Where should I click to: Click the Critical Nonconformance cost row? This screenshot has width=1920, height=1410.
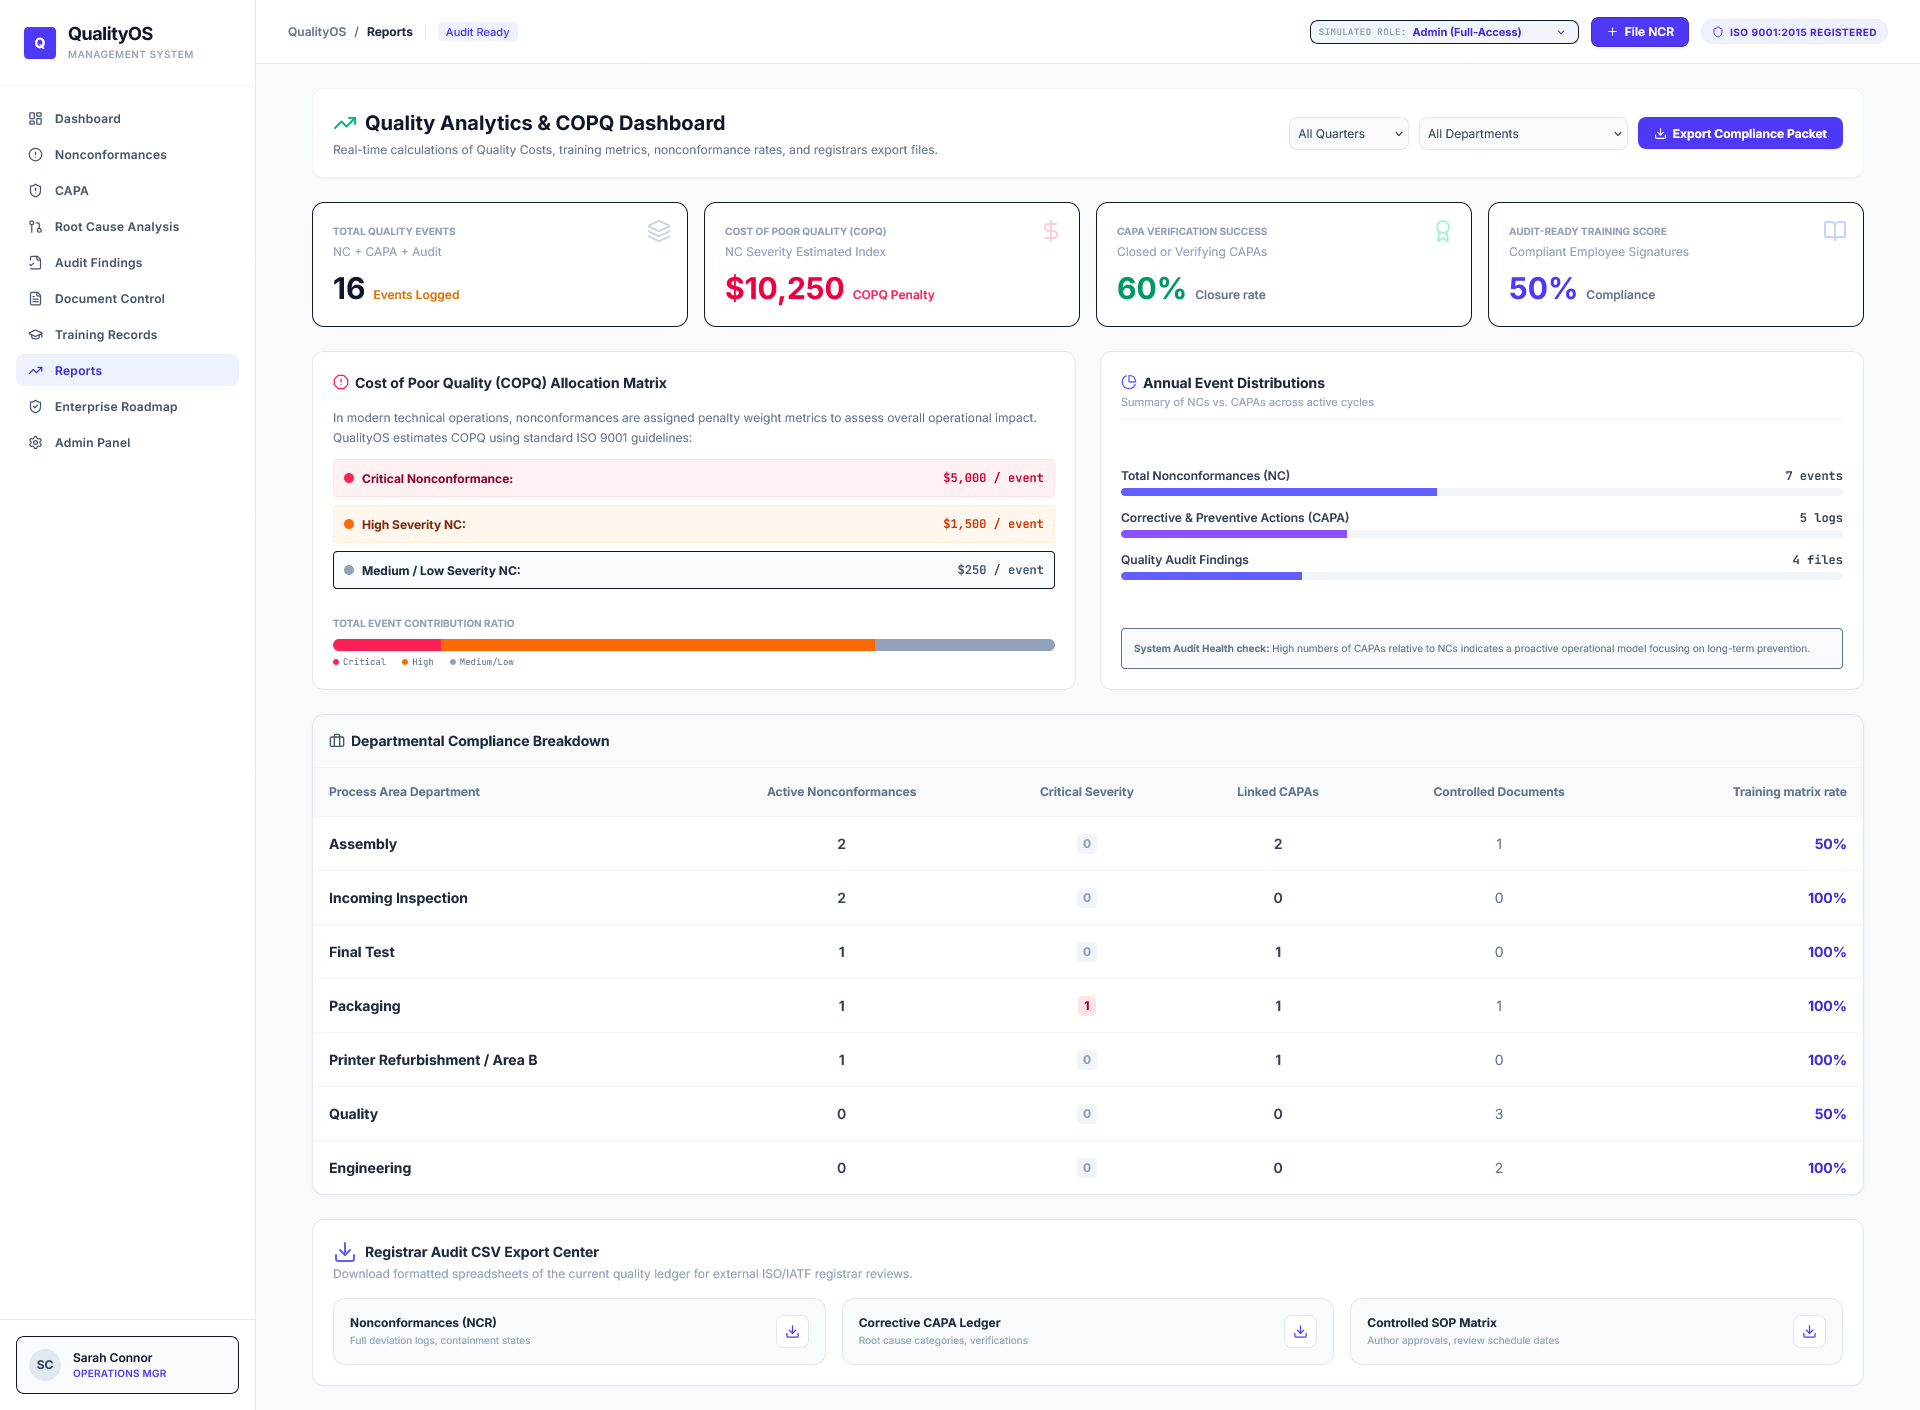pyautogui.click(x=694, y=478)
